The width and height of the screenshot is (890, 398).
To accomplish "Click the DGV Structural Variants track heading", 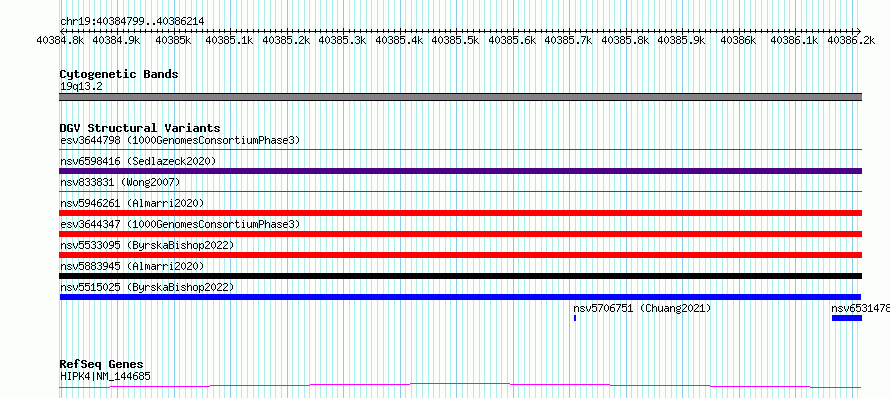I will click(x=140, y=128).
